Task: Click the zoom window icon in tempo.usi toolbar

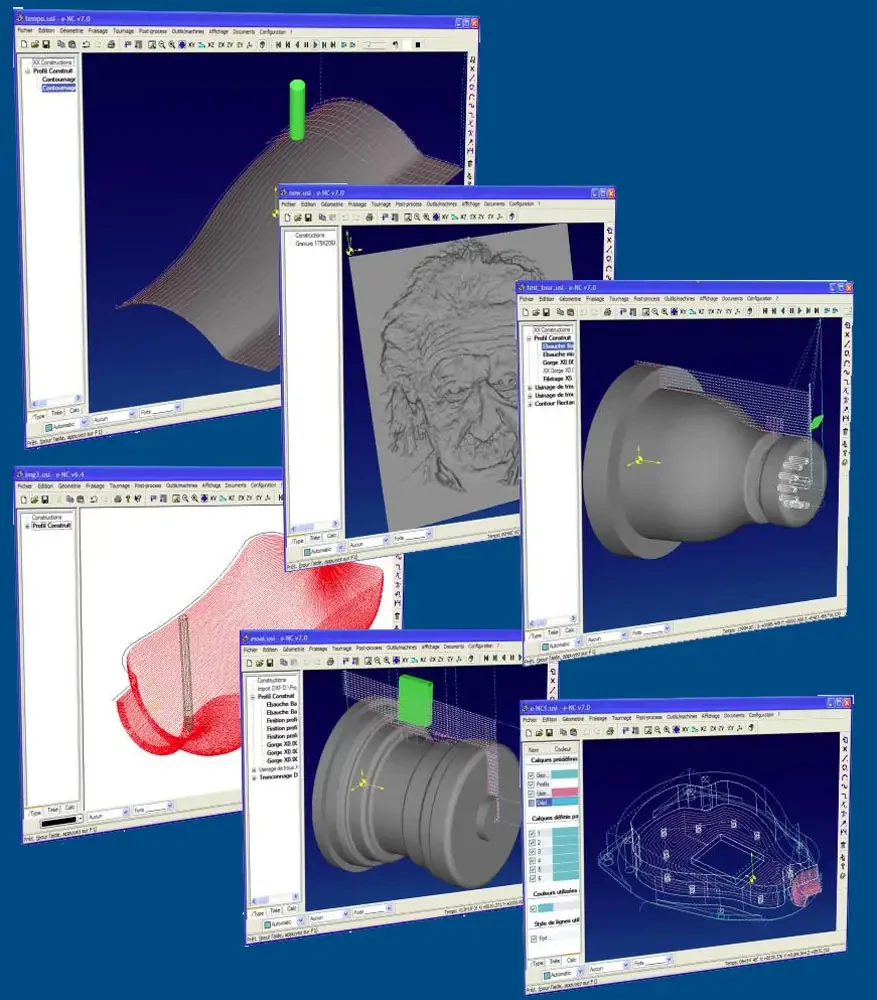Action: coord(152,45)
